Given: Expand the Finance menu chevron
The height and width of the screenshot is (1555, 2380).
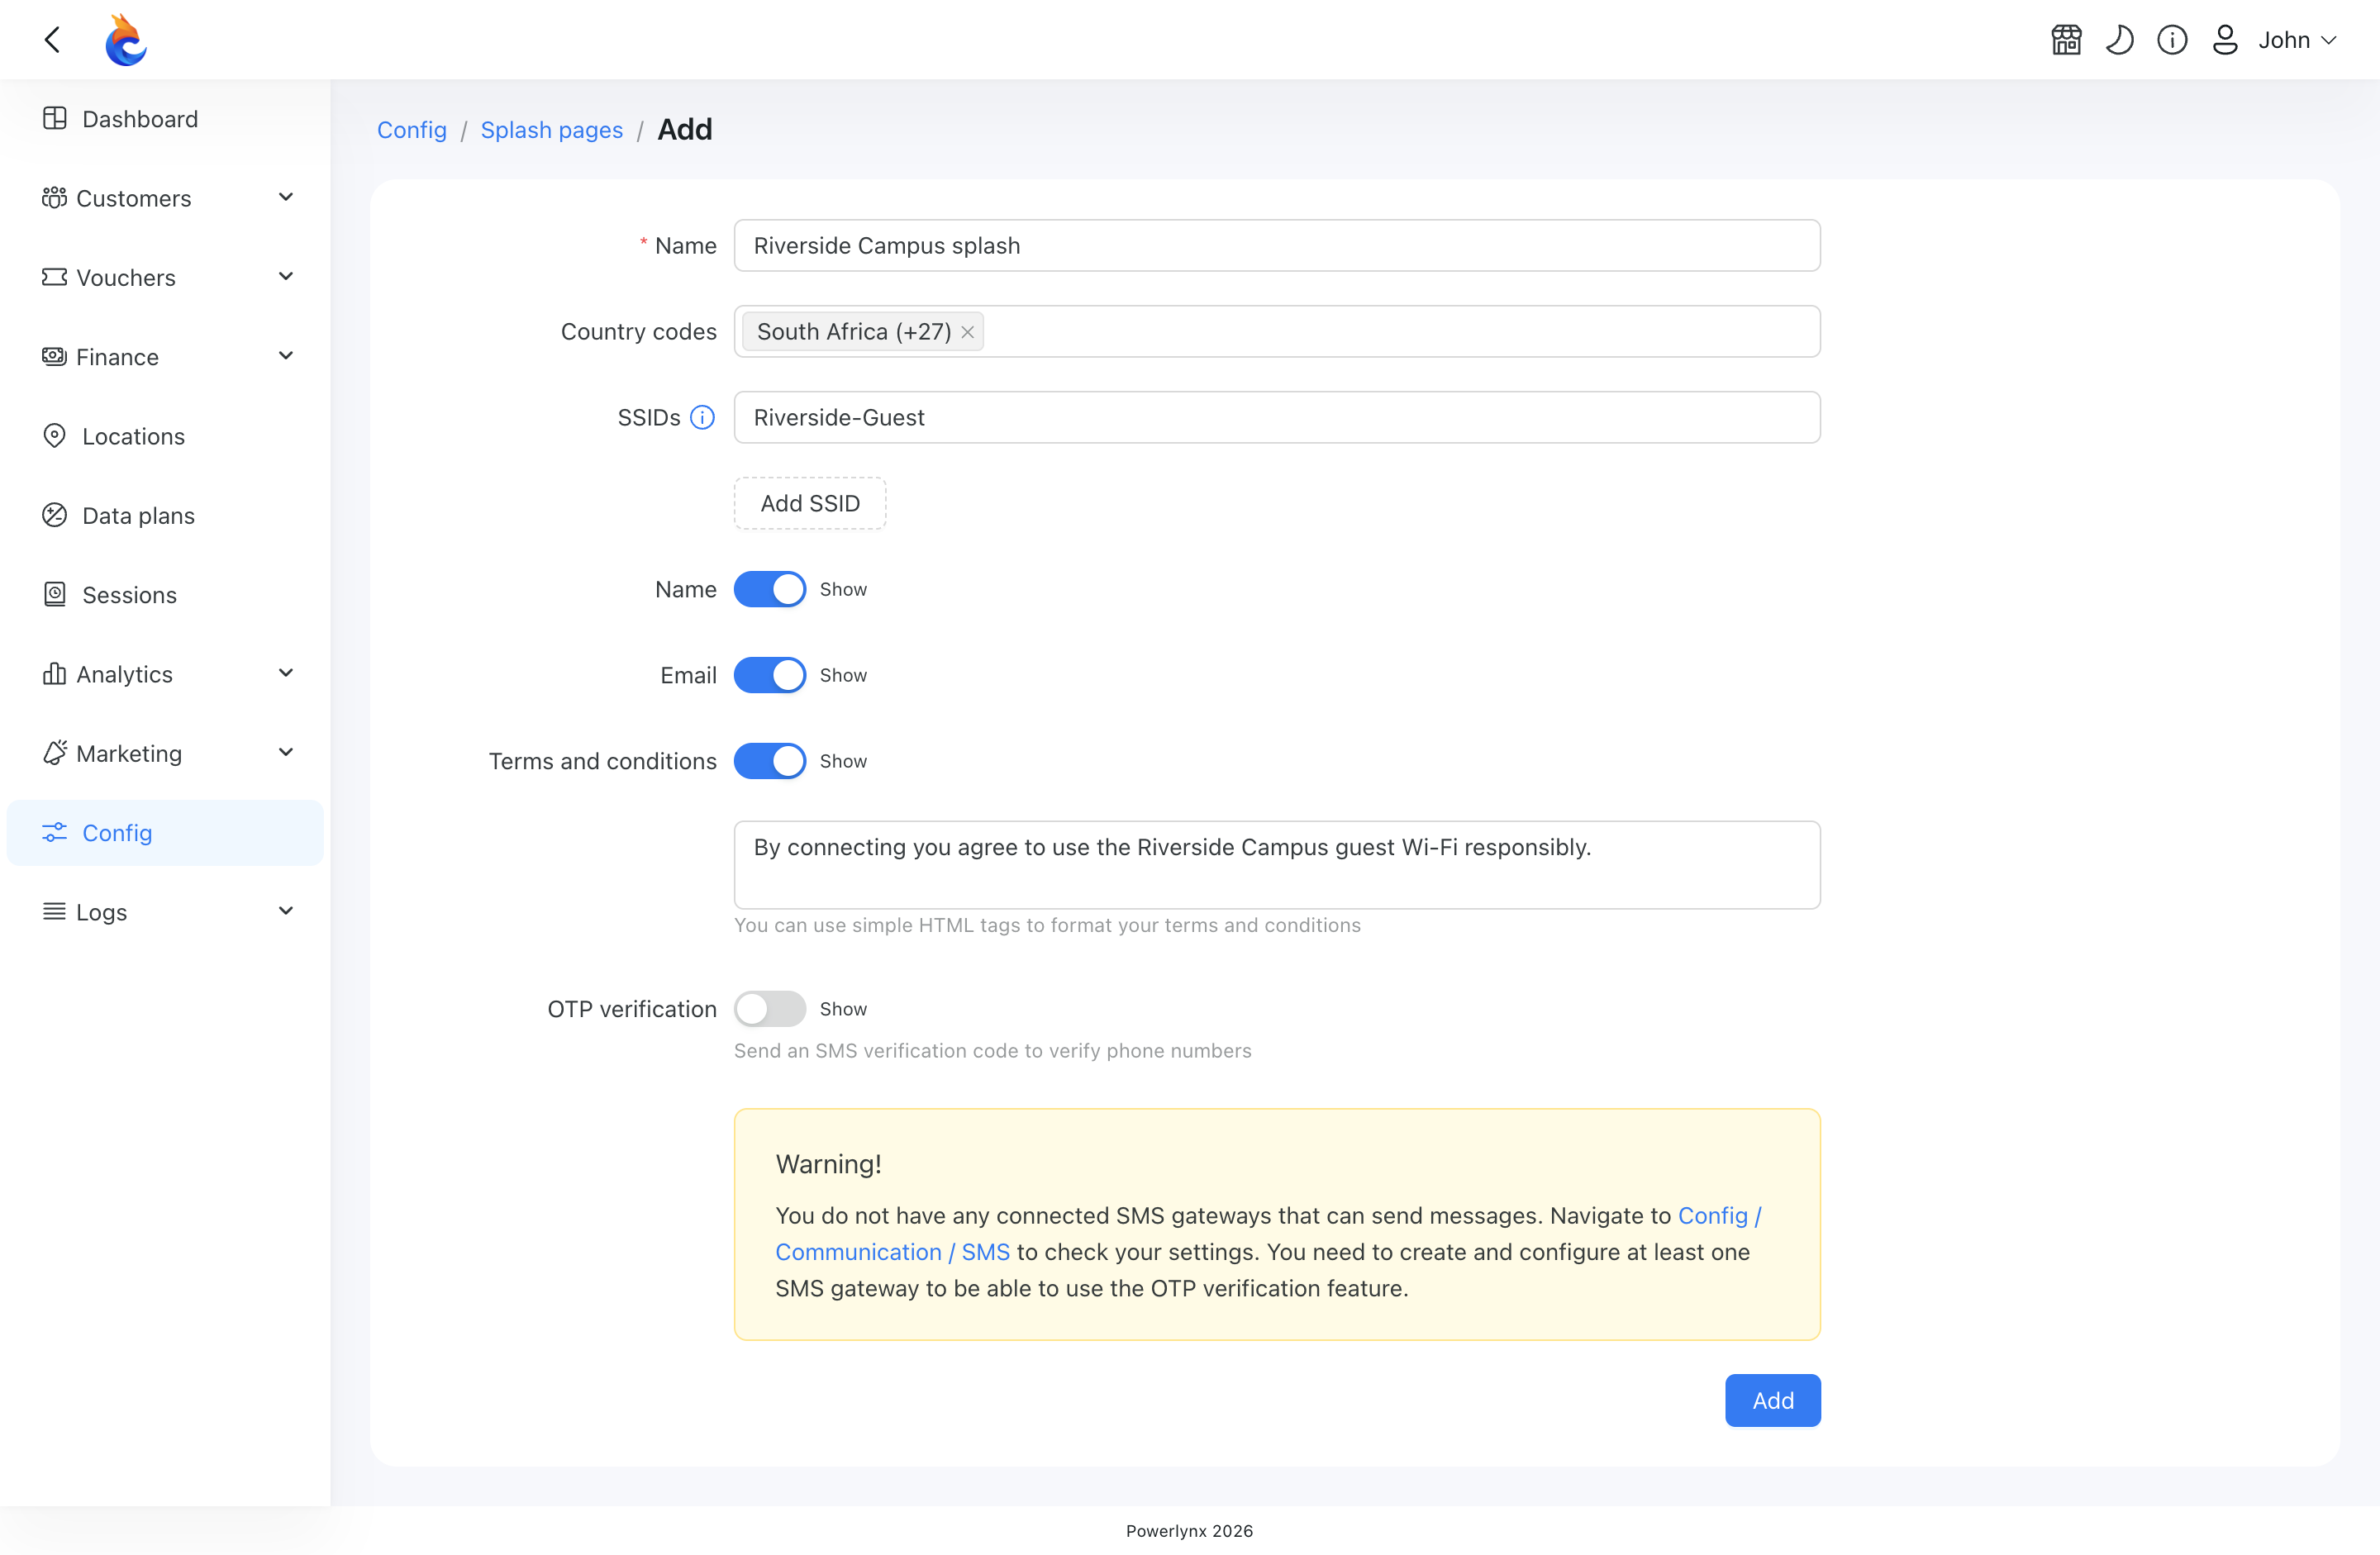Looking at the screenshot, I should pos(286,356).
